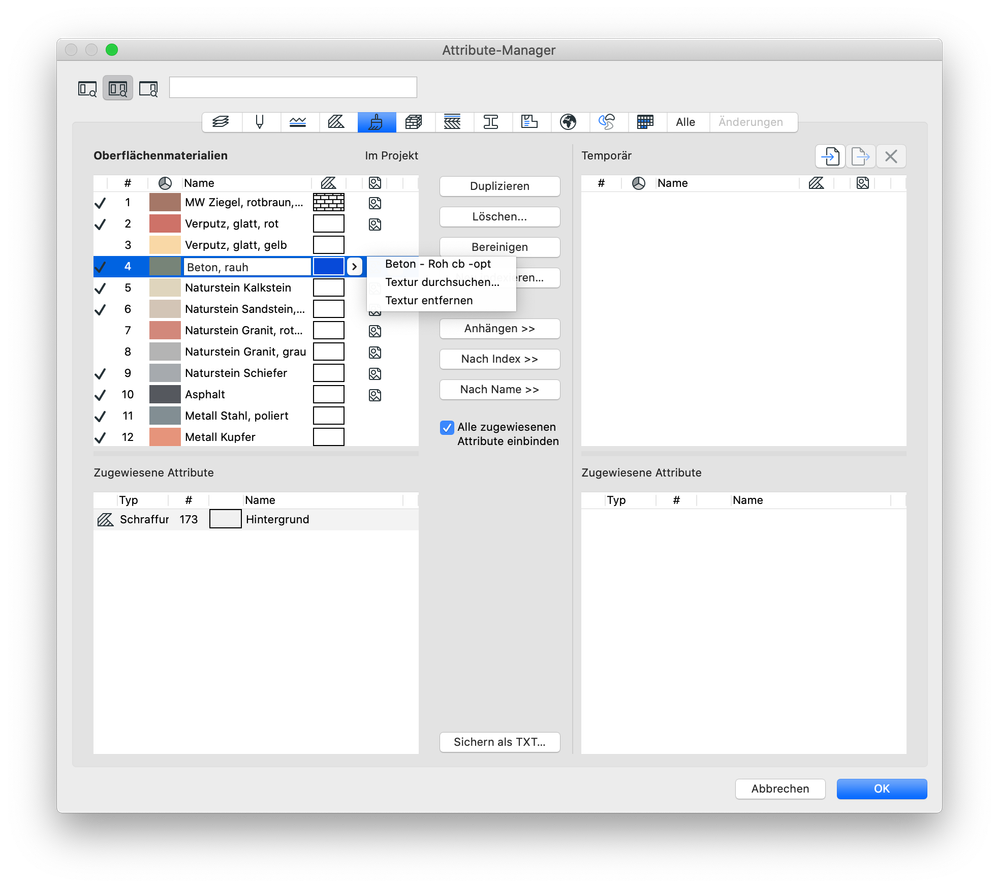Select 'Textur durchsuchen...' menu entry
The height and width of the screenshot is (888, 999).
[442, 282]
